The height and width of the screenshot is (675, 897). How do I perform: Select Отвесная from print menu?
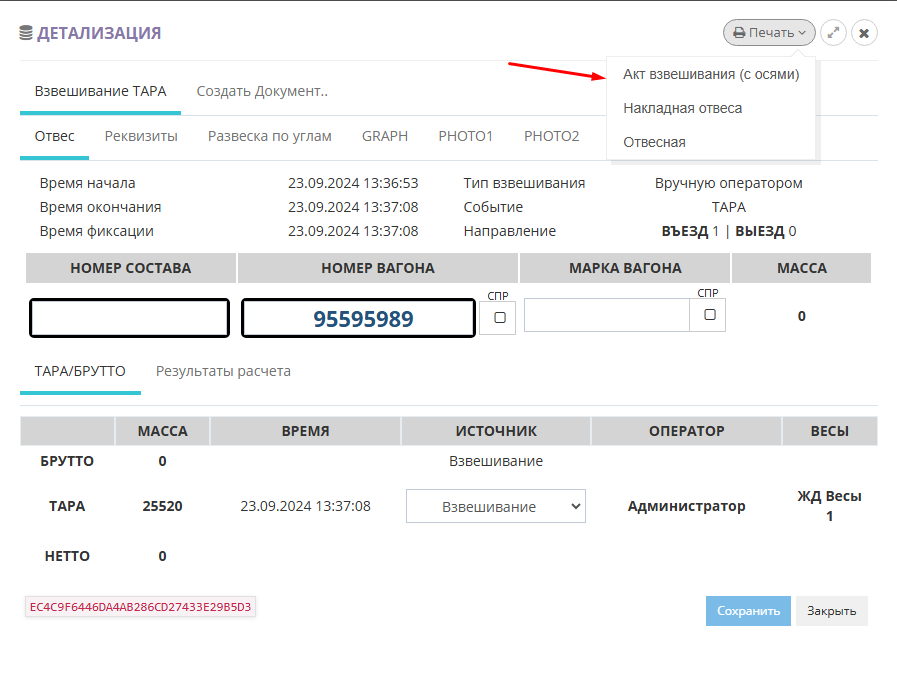point(654,142)
